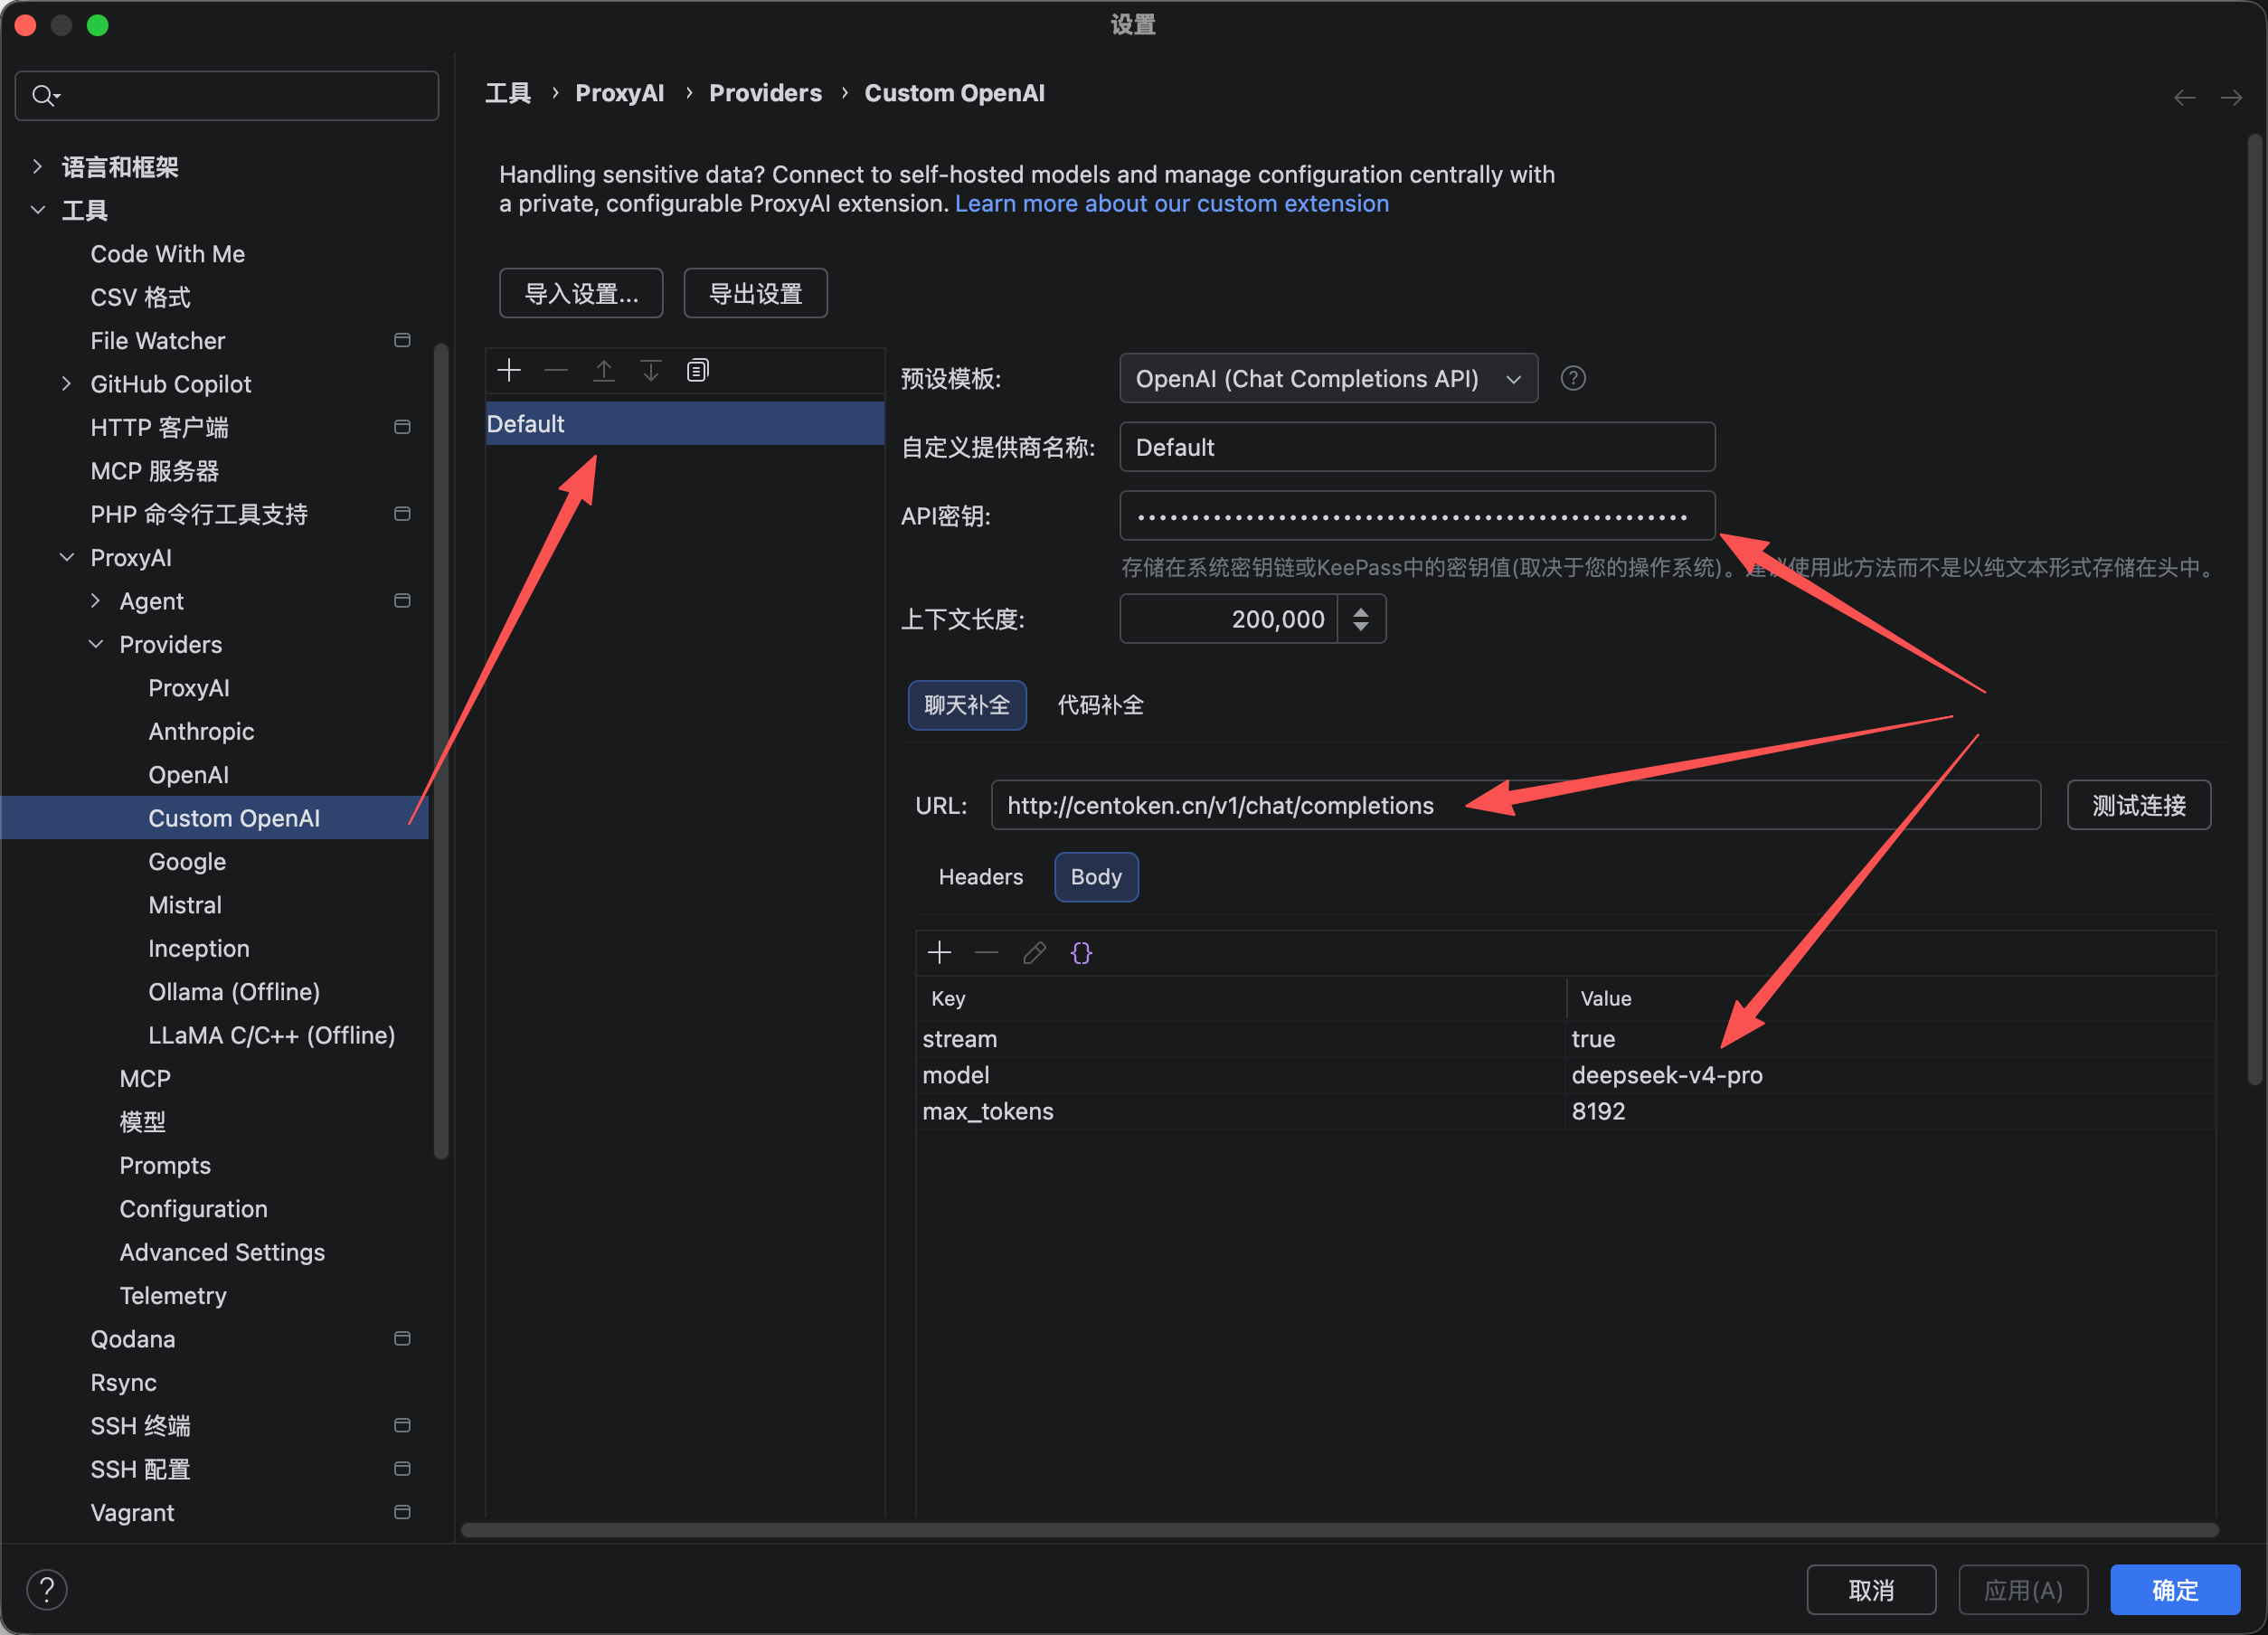2268x1635 pixels.
Task: Click the 自定义提供商名称 text field
Action: point(1417,447)
